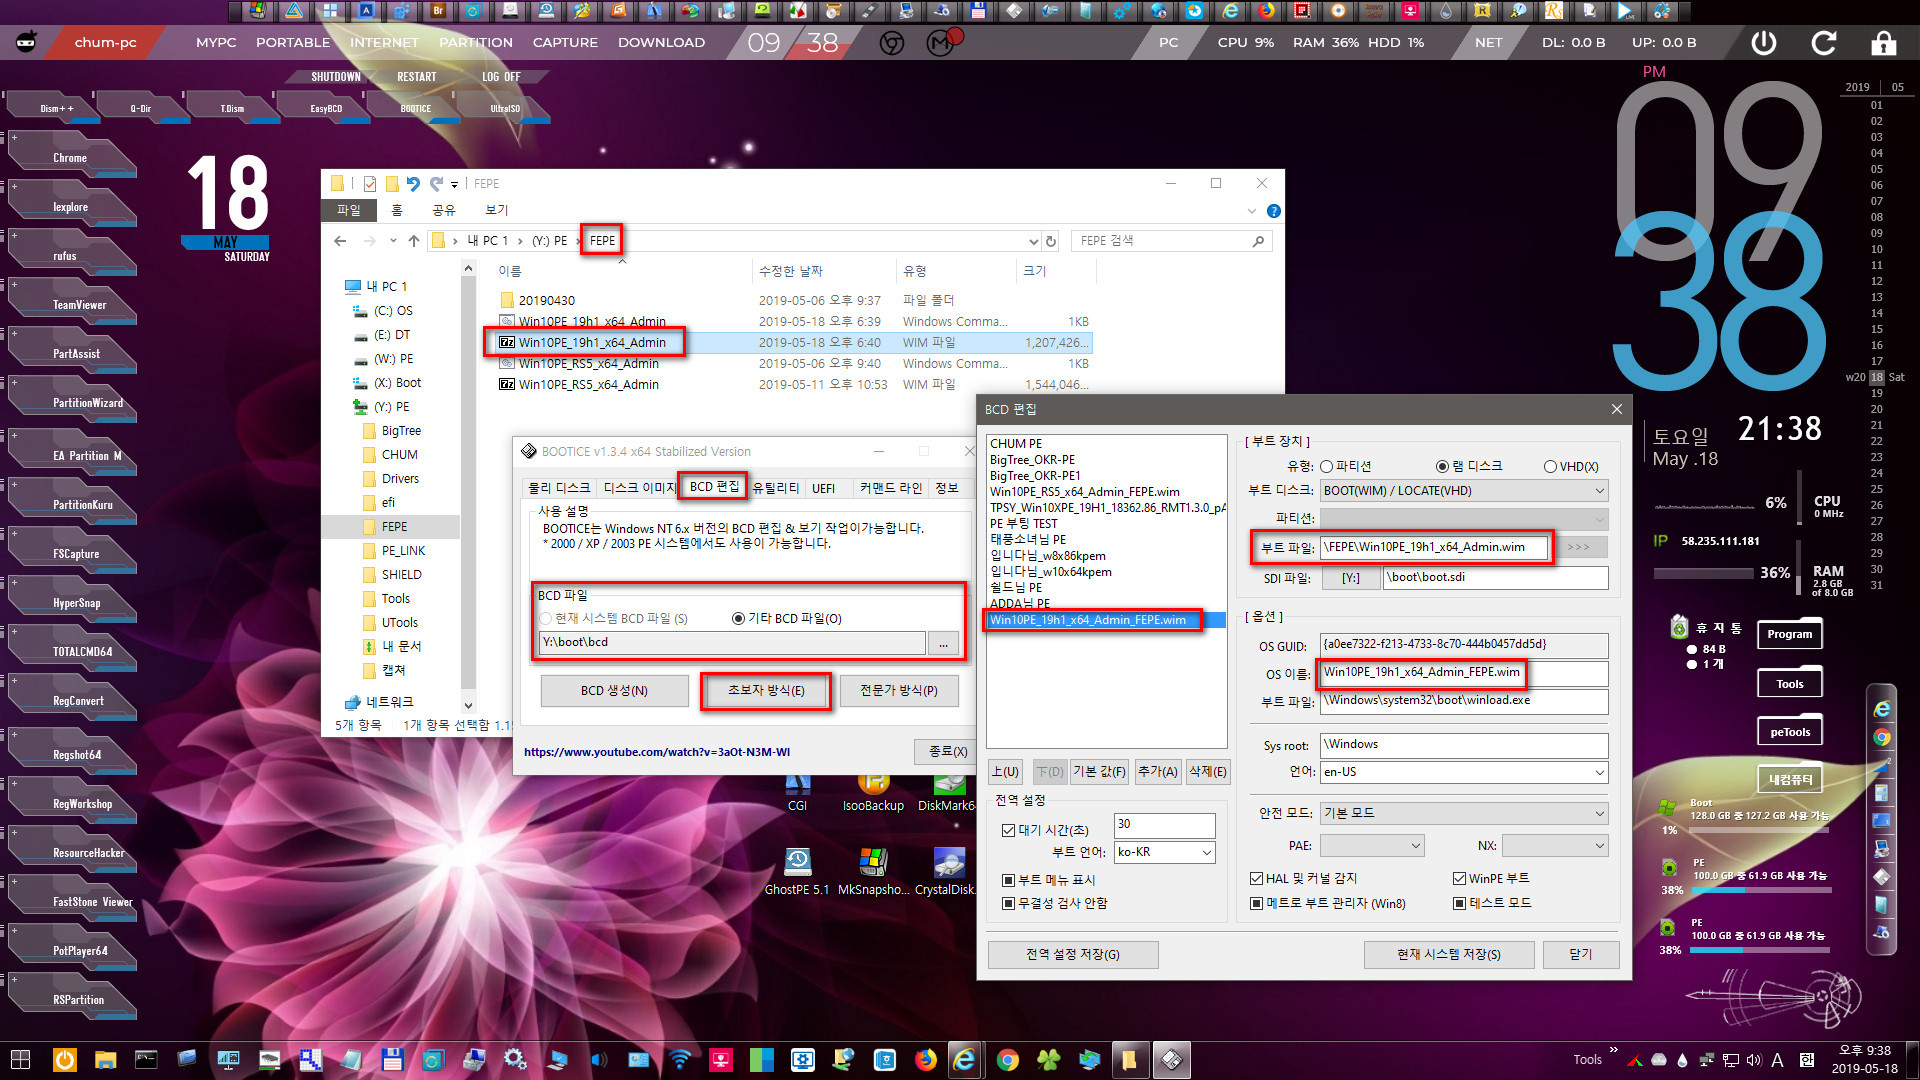Toggle 무결성 검사 안함 checkbox
The image size is (1920, 1080).
coord(1008,903)
